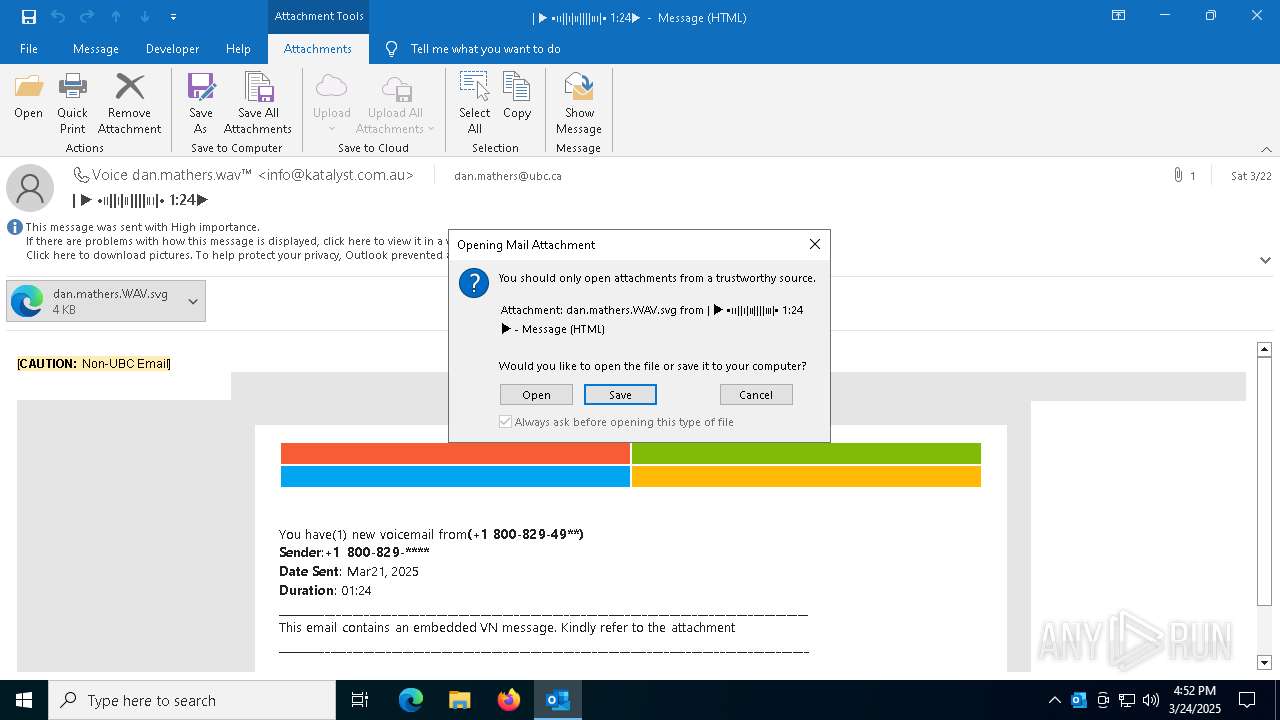Launch Firefox from taskbar
This screenshot has width=1280, height=720.
[509, 700]
